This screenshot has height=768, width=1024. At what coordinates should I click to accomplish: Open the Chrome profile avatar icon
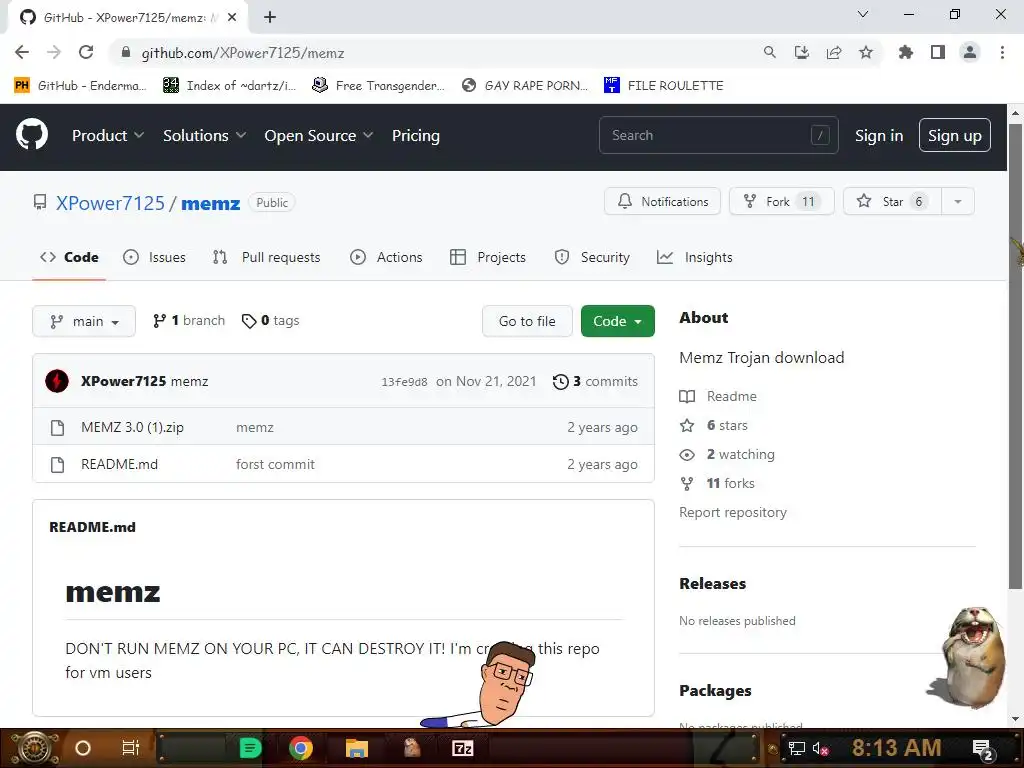pos(970,52)
